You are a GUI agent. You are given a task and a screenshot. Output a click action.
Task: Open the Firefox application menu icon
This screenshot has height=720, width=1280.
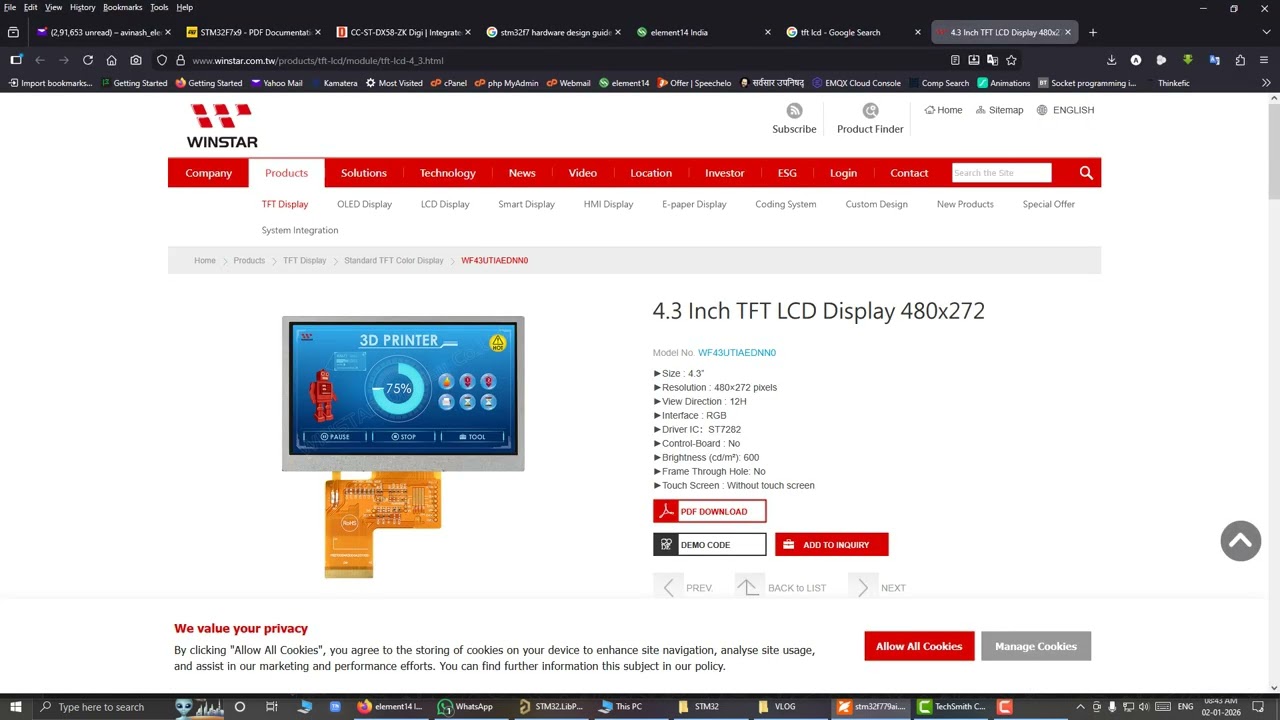coord(1266,60)
